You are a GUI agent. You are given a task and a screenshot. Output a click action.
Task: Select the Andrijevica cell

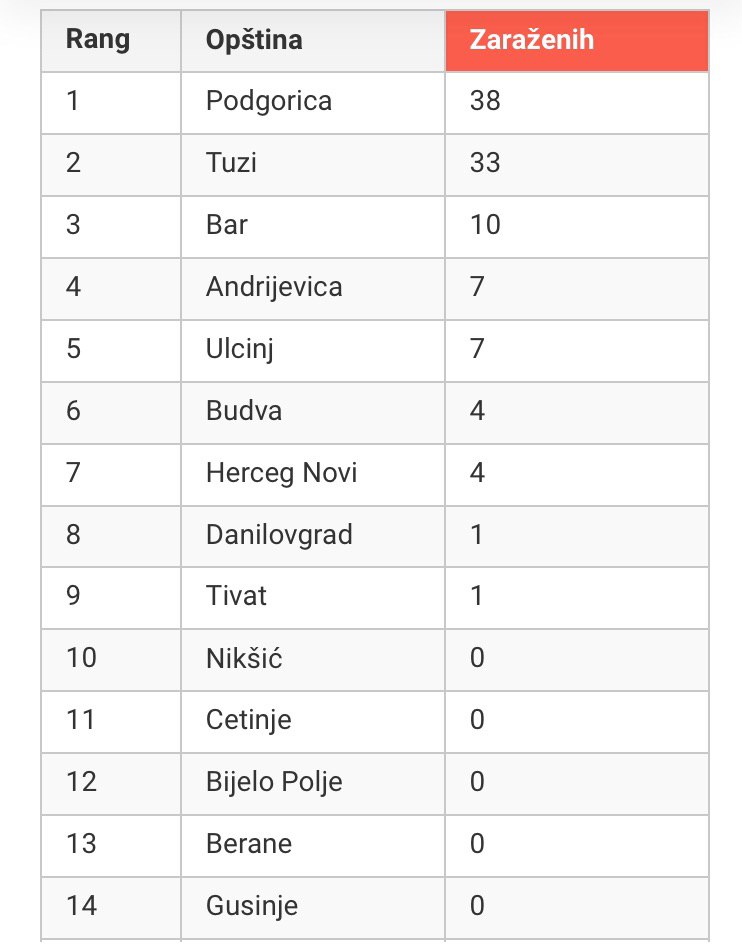(313, 289)
